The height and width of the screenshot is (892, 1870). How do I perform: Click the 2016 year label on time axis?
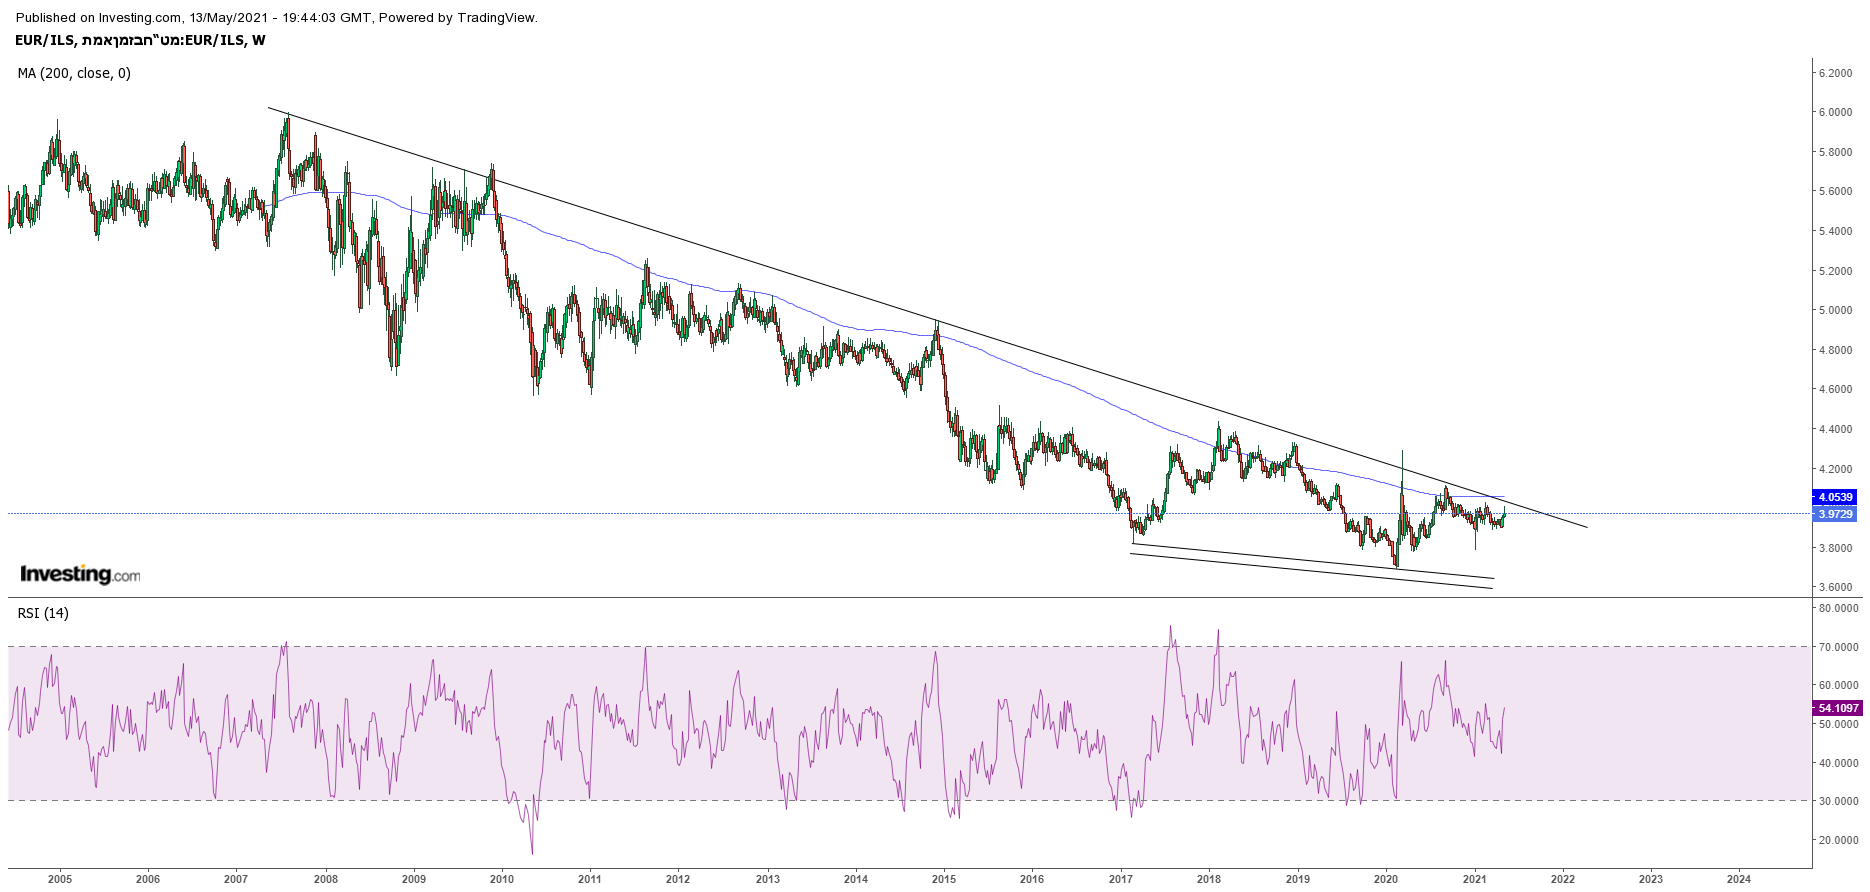coord(1032,879)
